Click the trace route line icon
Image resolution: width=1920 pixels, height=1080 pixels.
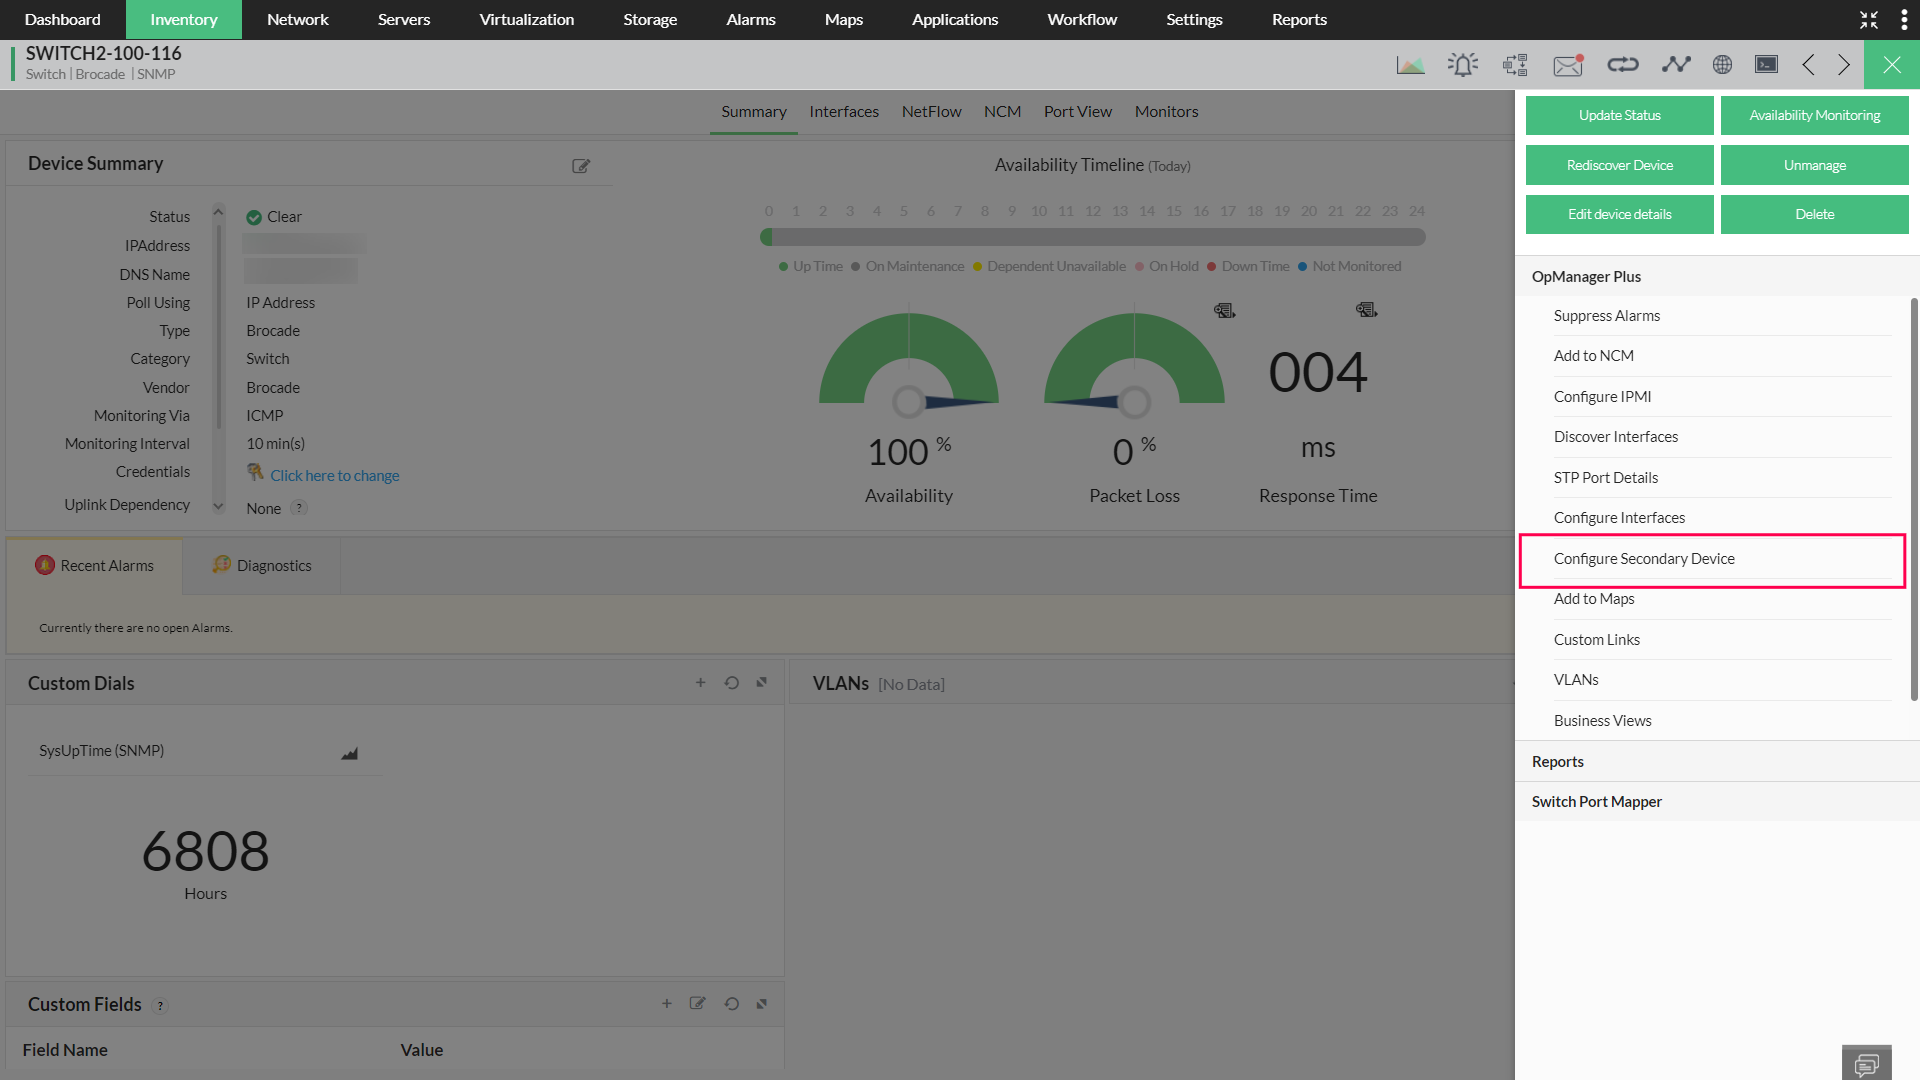click(1676, 65)
